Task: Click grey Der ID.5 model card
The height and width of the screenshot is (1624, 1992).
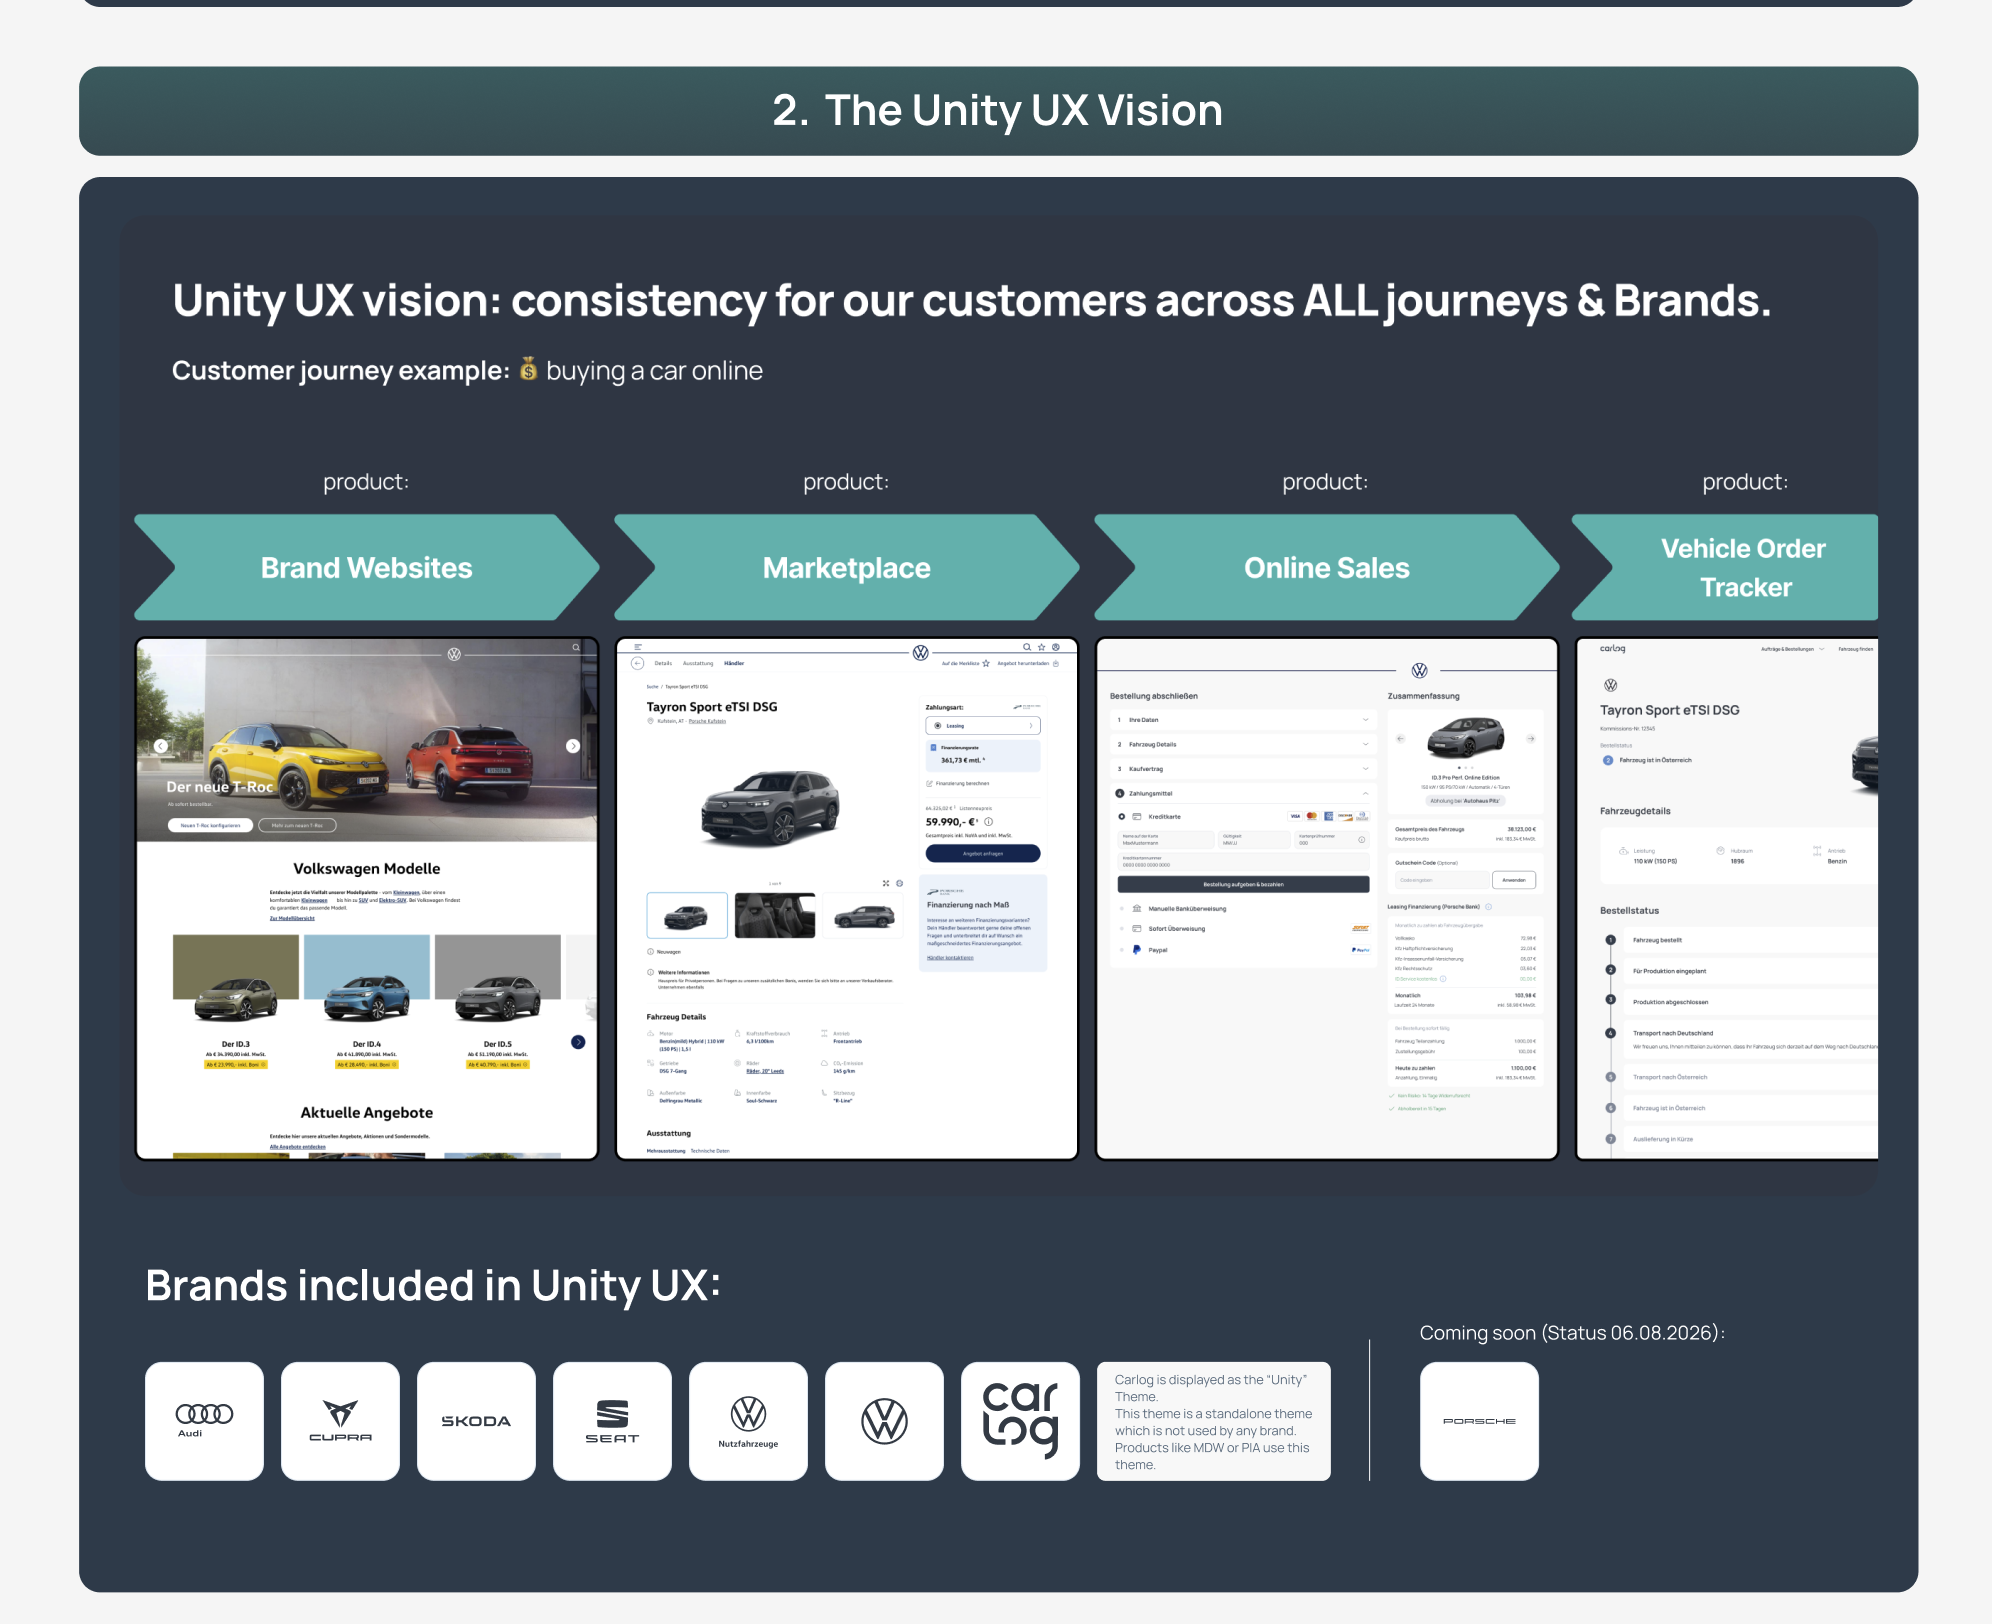Action: click(x=498, y=1003)
